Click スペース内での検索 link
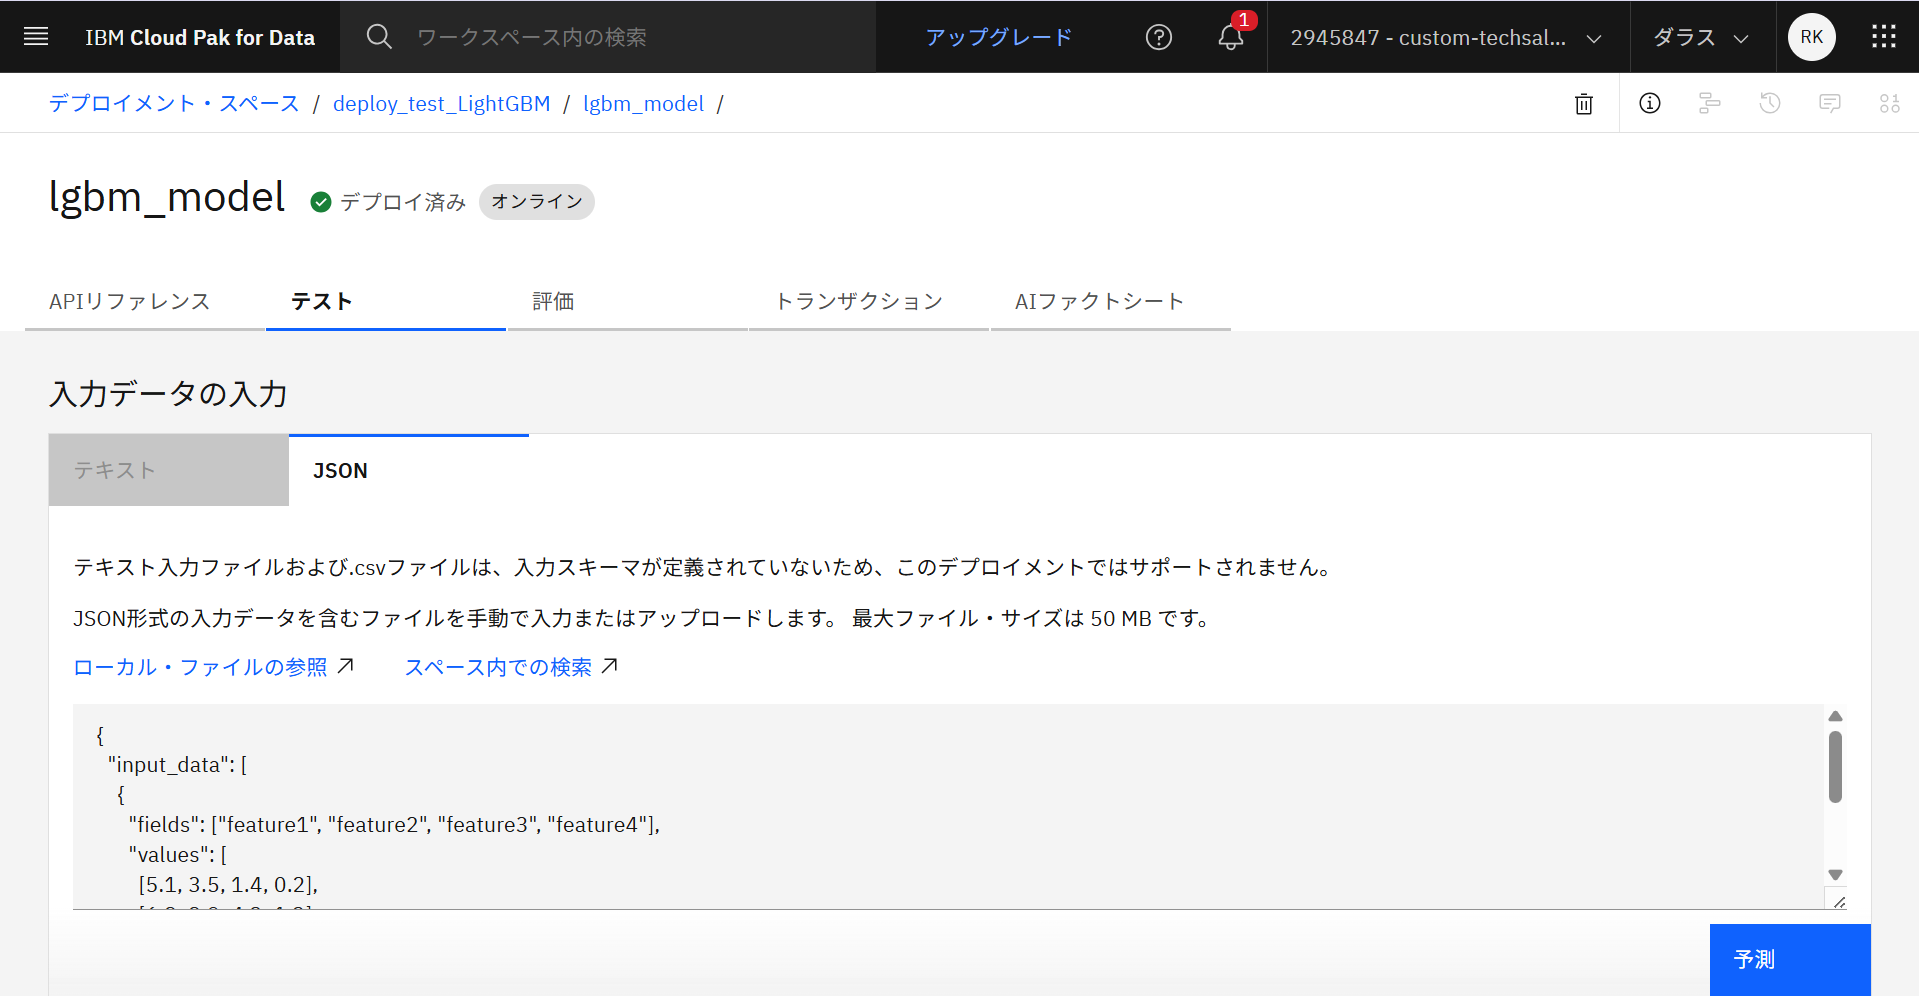The width and height of the screenshot is (1919, 996). click(x=498, y=667)
